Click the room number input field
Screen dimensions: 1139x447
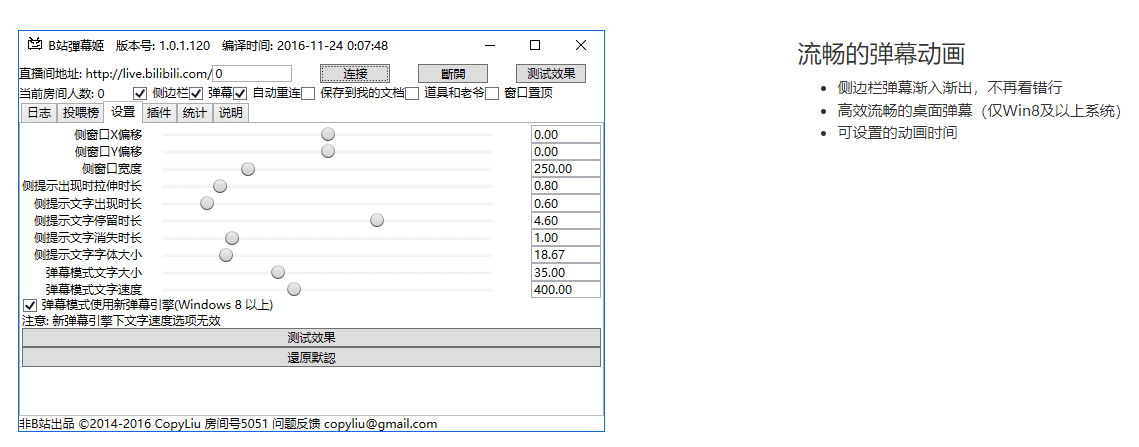click(x=252, y=73)
